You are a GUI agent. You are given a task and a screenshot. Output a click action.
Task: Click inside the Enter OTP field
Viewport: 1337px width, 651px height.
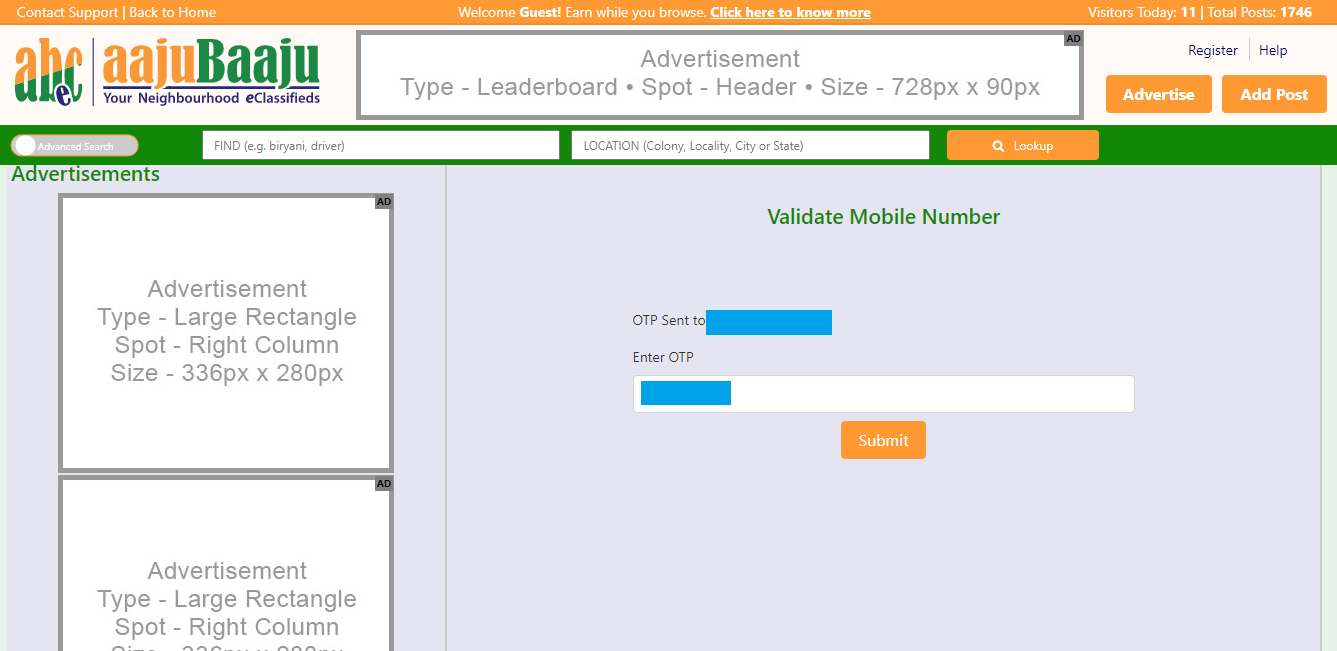[930, 394]
